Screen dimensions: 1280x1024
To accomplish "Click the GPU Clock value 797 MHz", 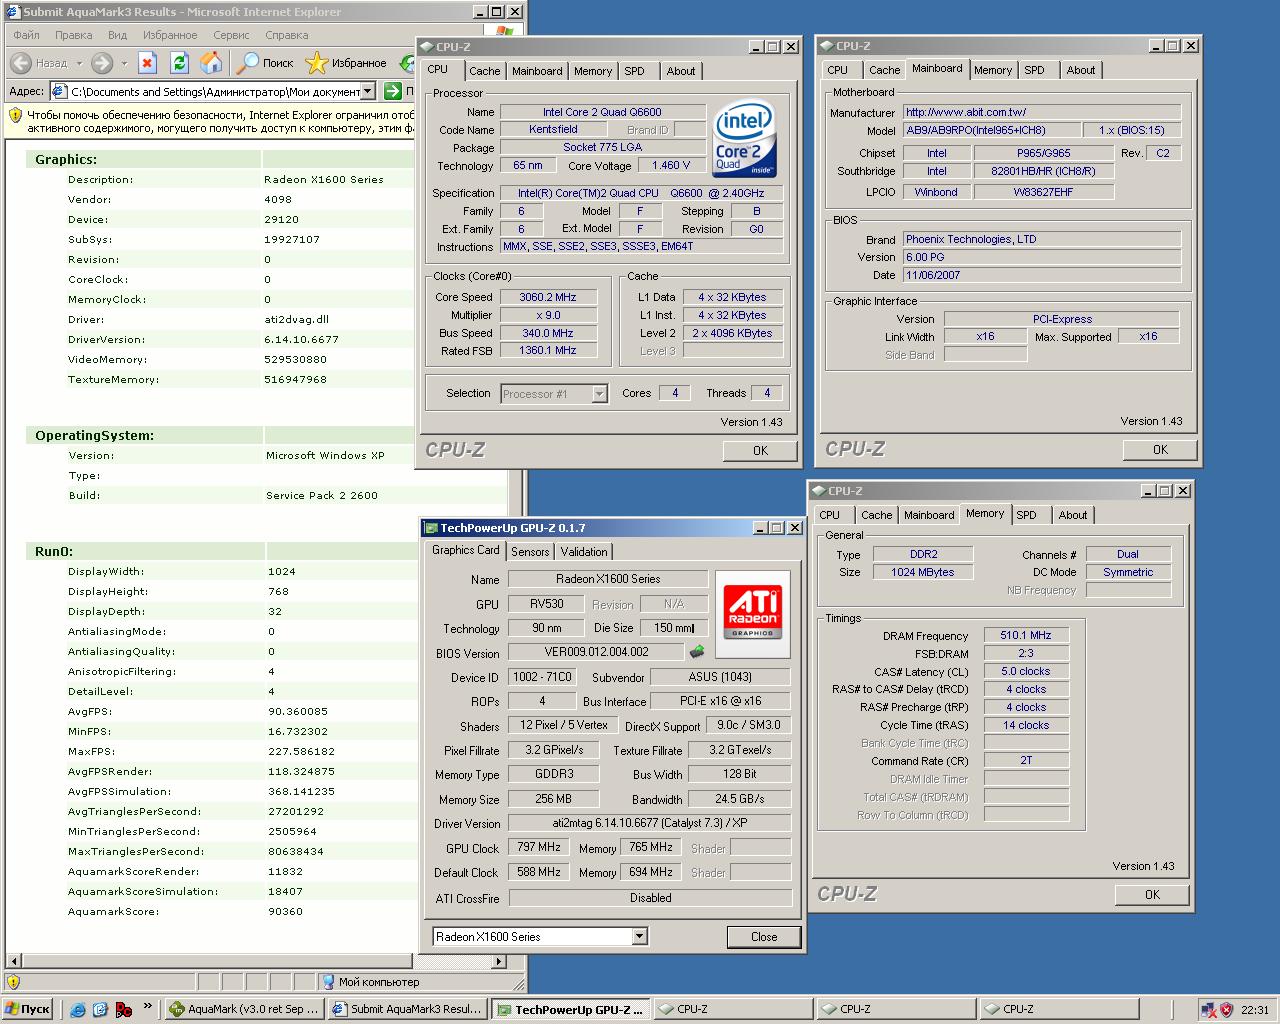I will (539, 847).
